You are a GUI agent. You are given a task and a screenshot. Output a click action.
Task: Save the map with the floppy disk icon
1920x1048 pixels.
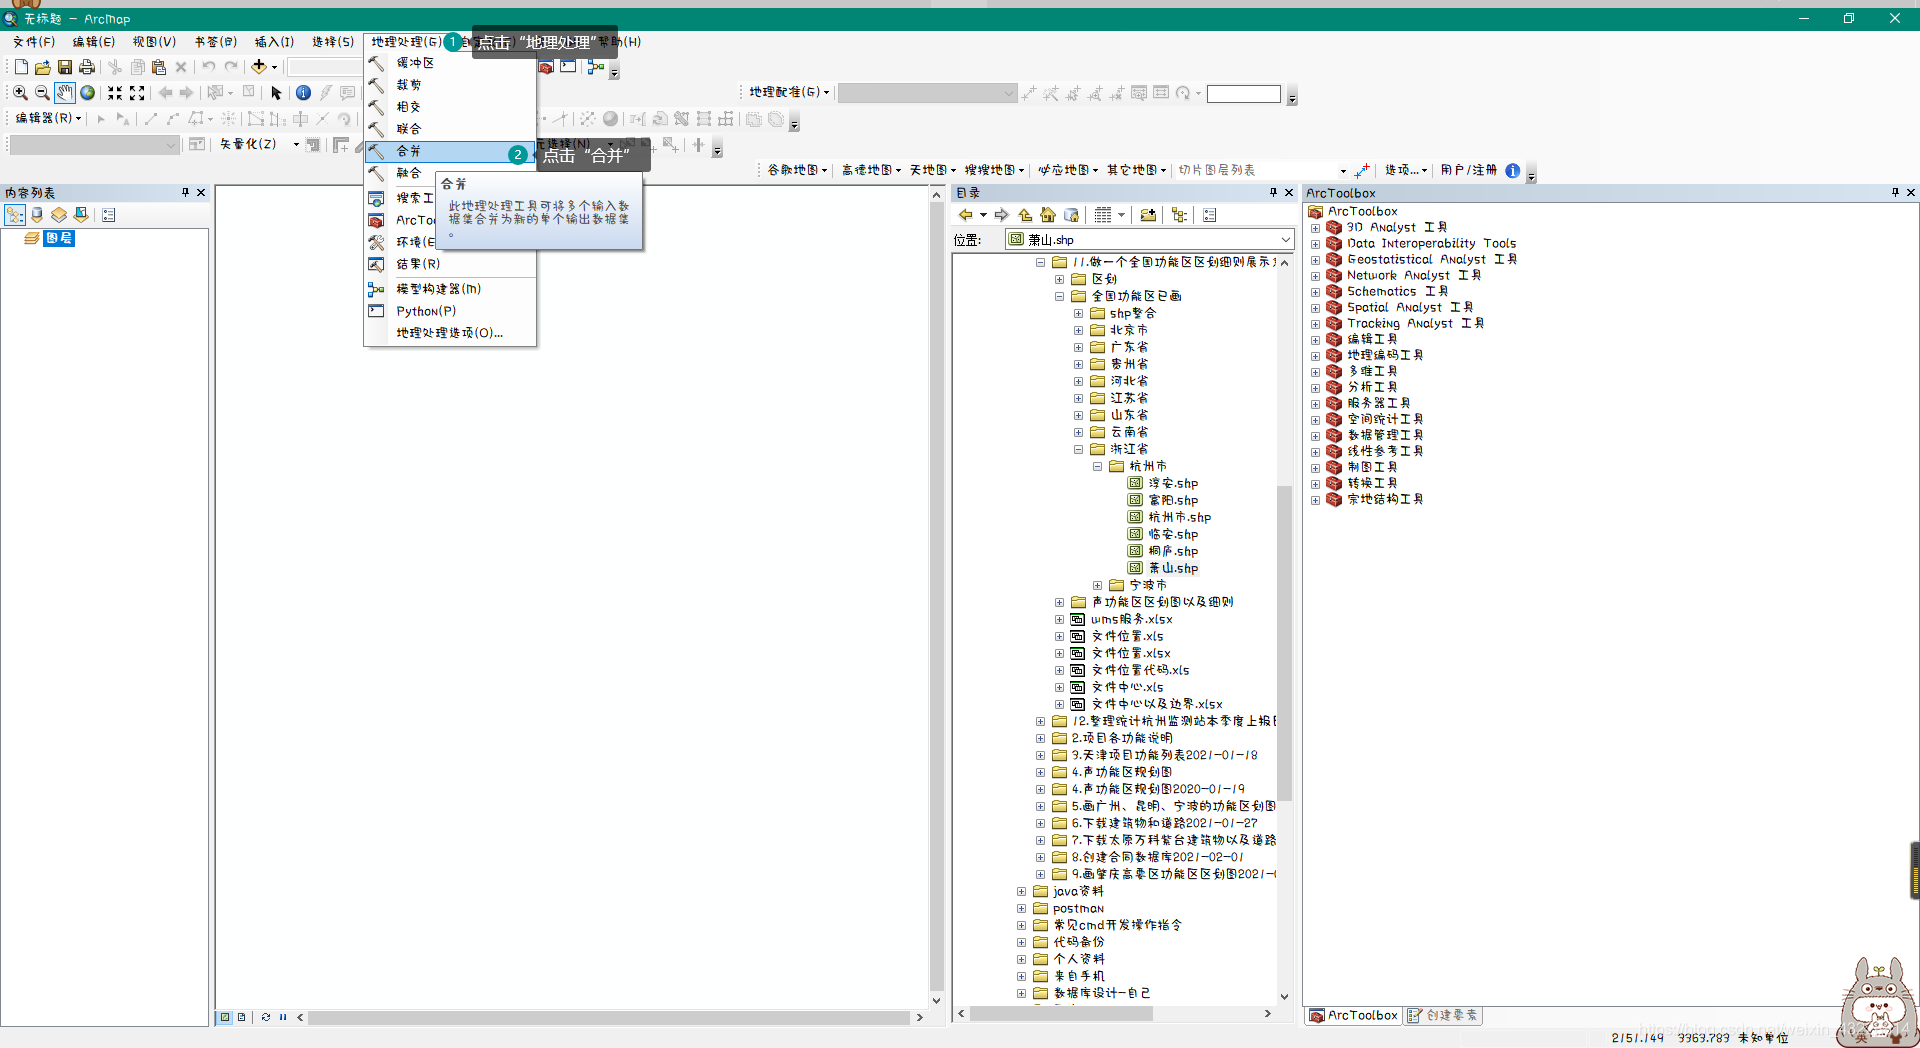tap(65, 67)
